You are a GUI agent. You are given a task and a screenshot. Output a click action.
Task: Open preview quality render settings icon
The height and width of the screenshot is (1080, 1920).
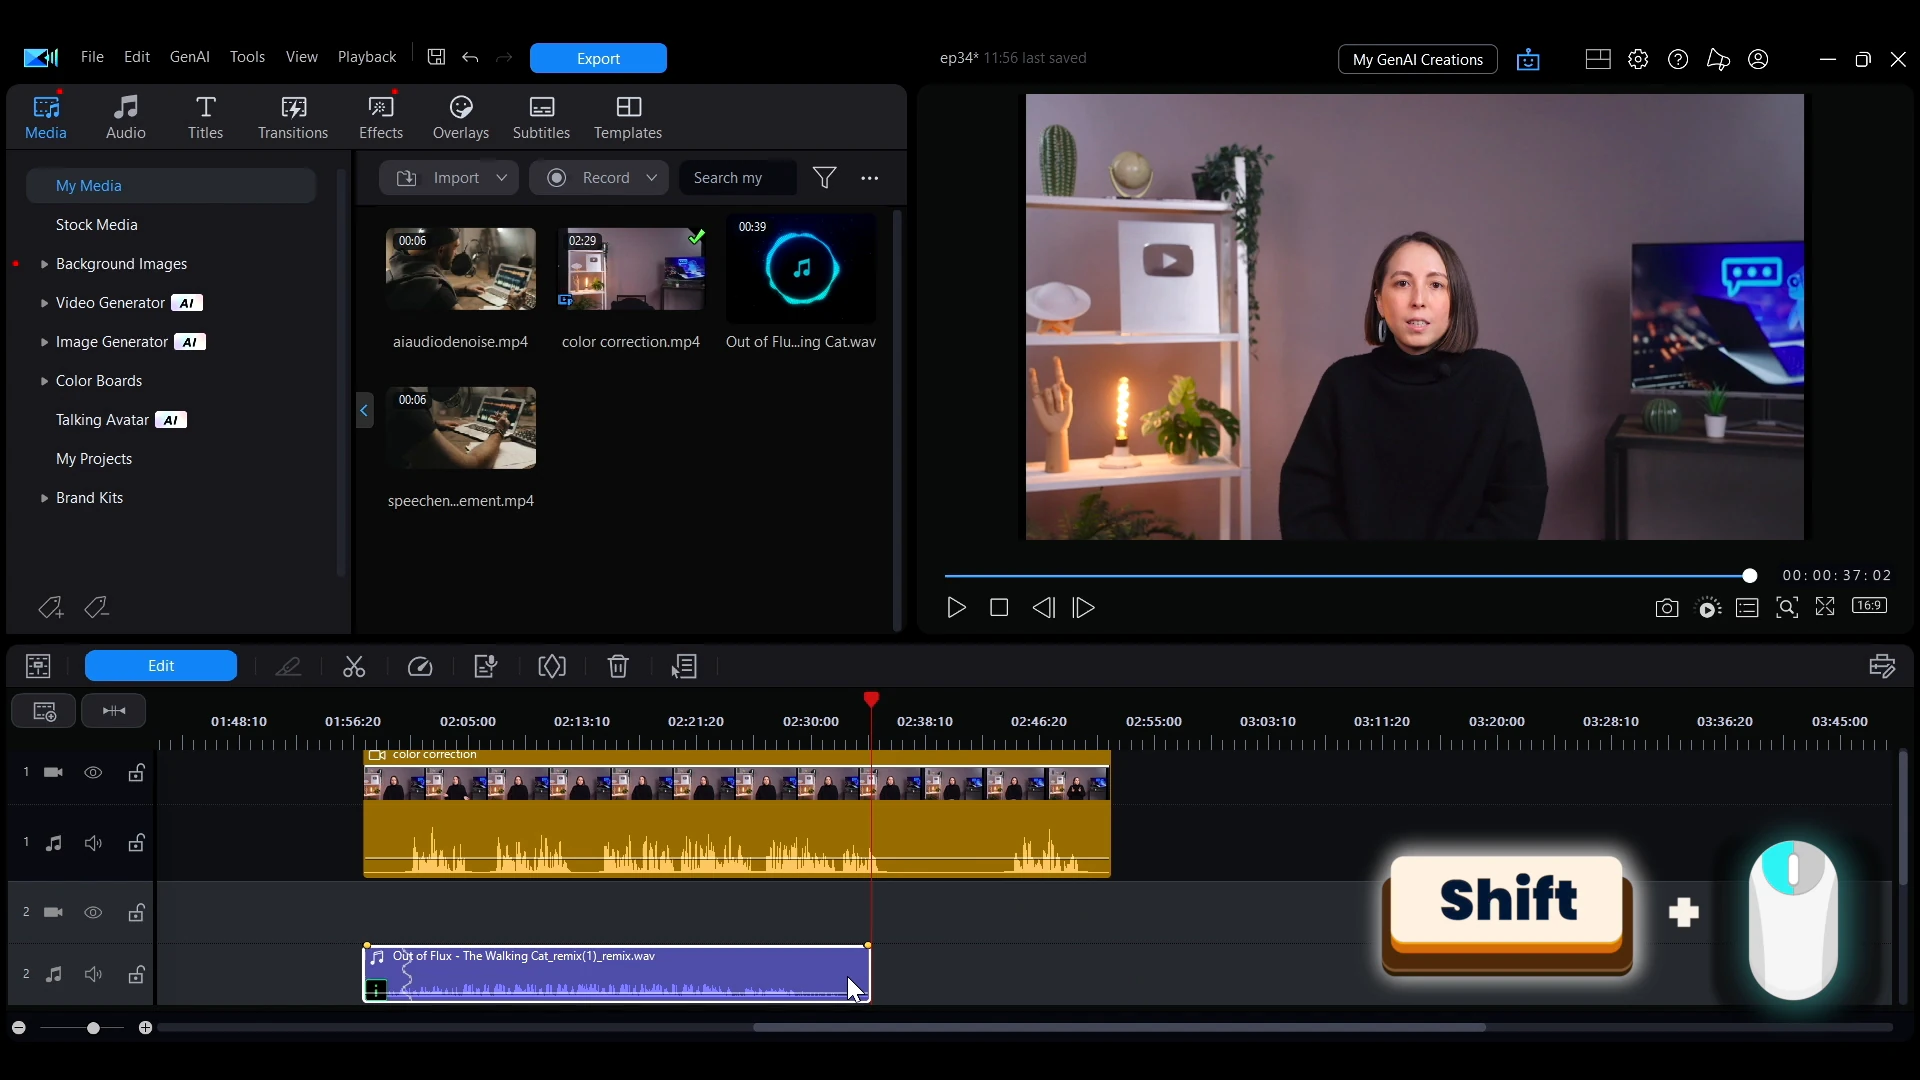click(x=1709, y=608)
